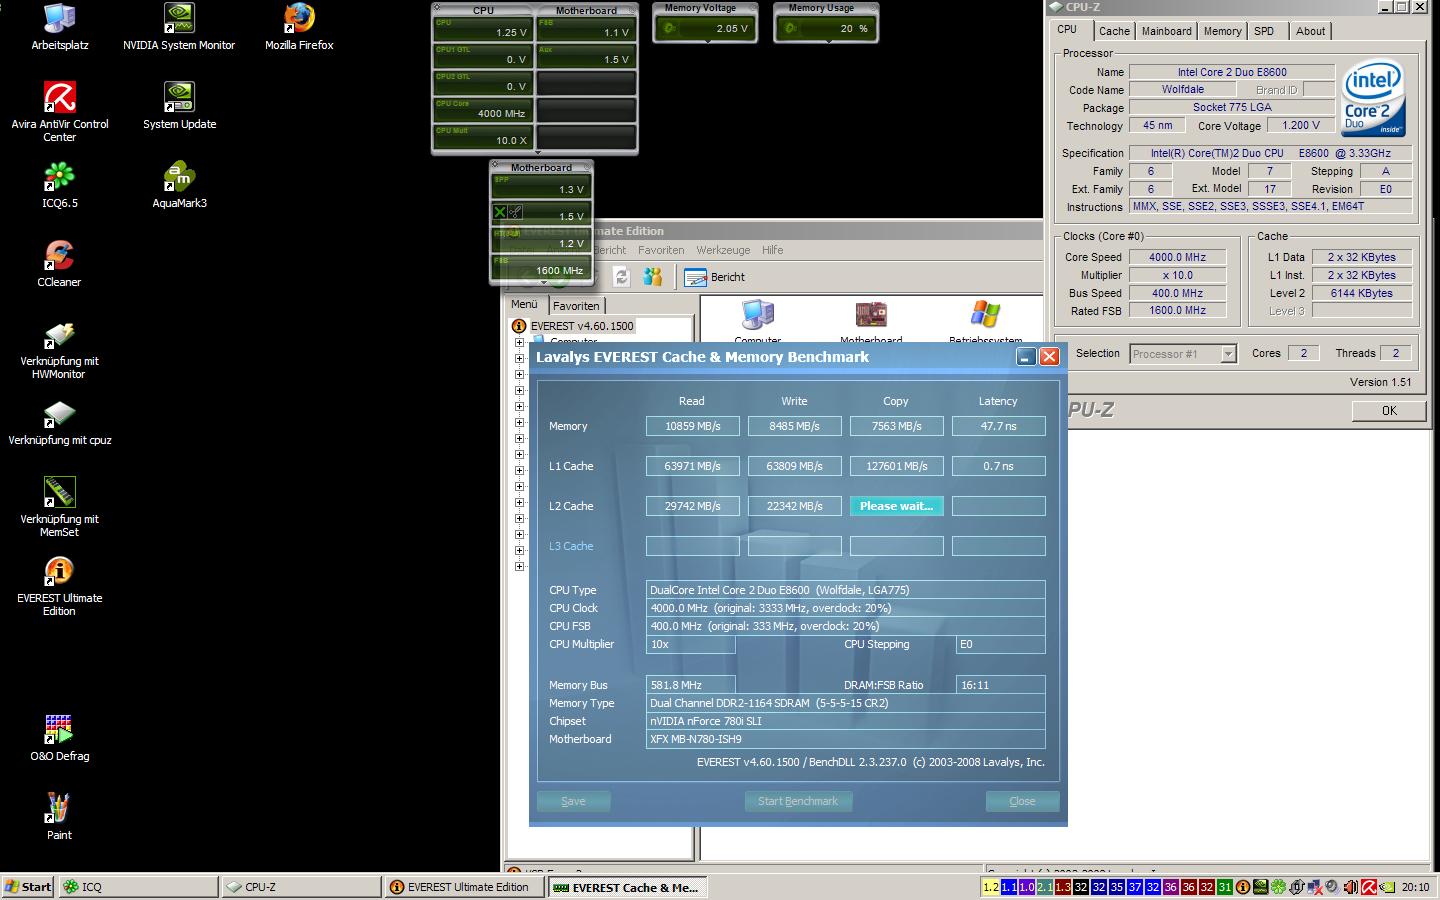Click the red Avira umbrella tray icon

tap(1368, 887)
